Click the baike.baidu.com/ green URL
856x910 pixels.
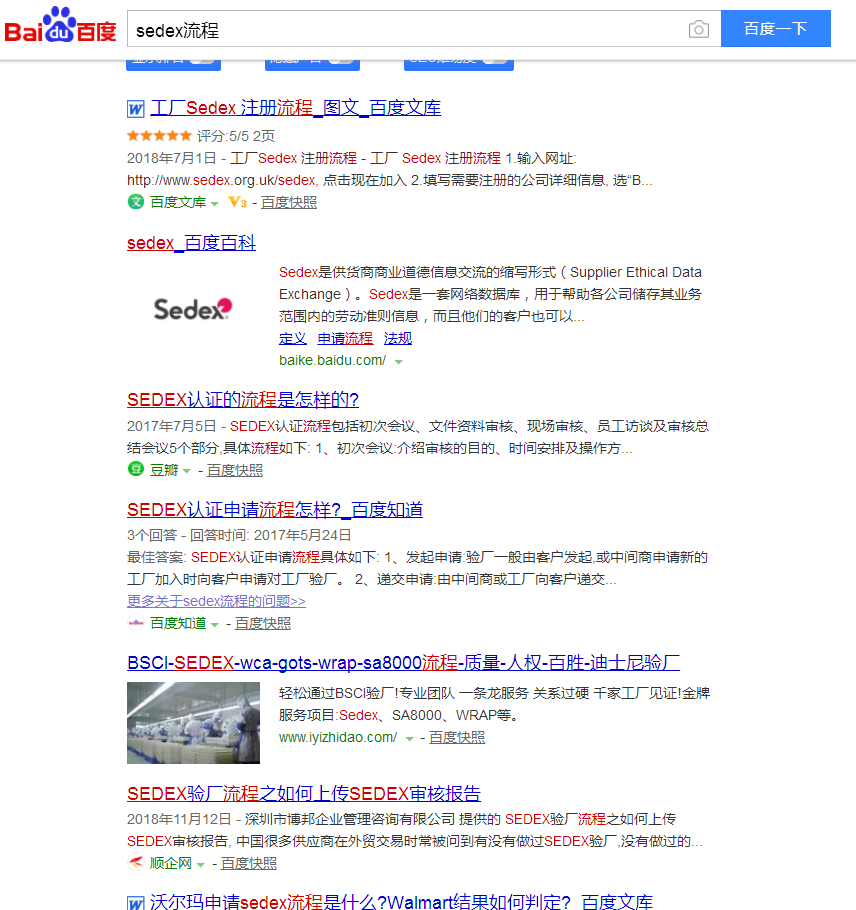tap(333, 360)
